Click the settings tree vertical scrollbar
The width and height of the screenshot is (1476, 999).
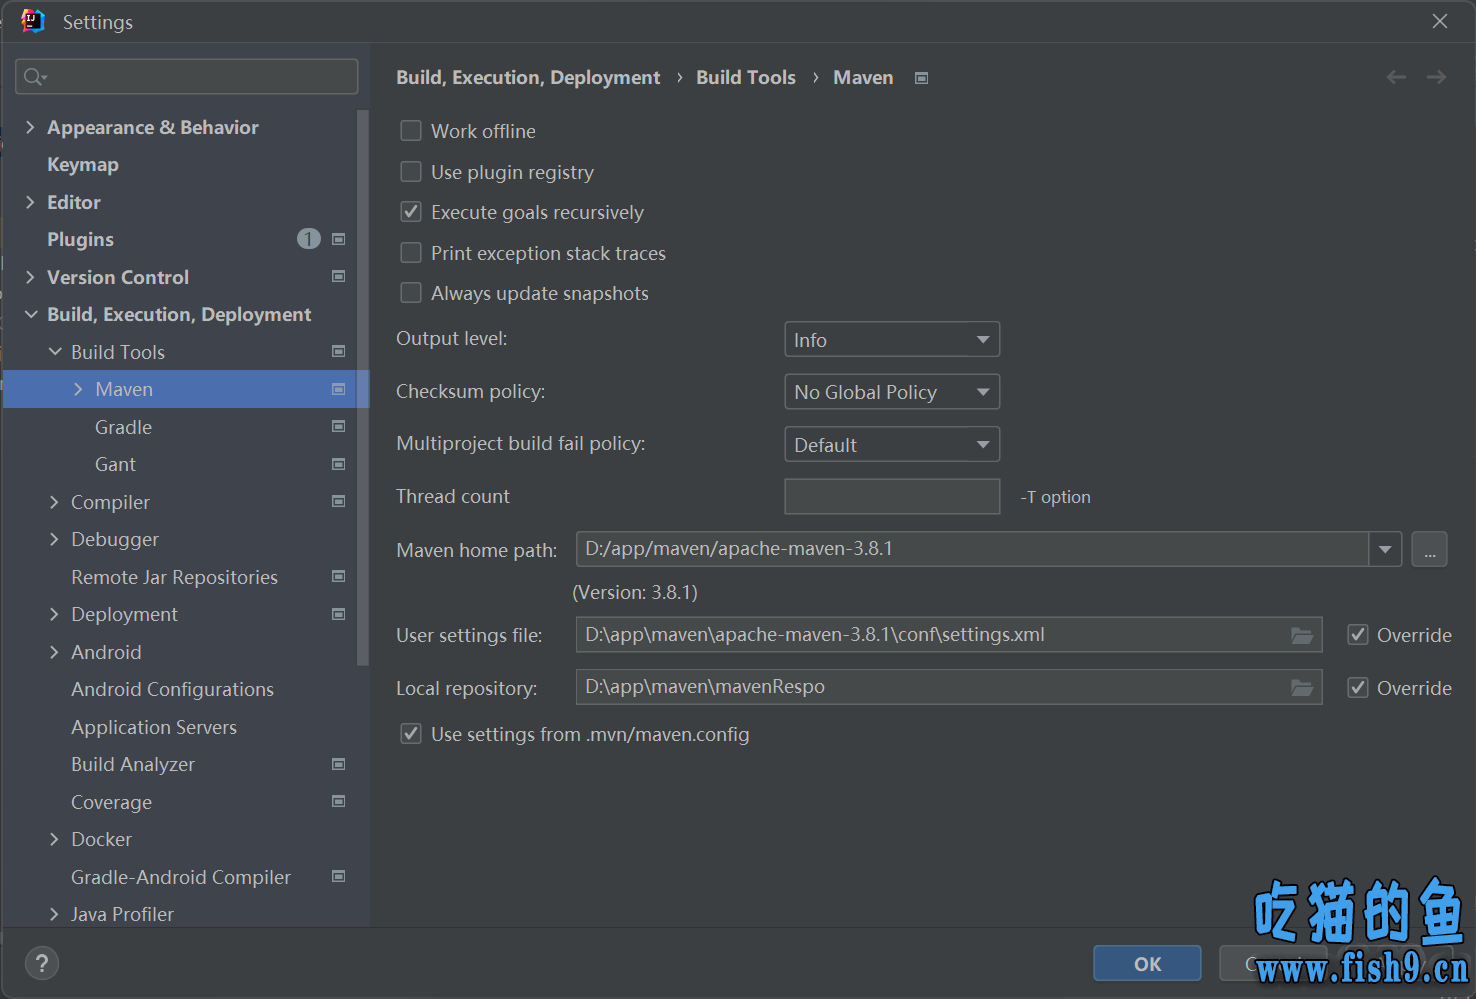[x=363, y=388]
